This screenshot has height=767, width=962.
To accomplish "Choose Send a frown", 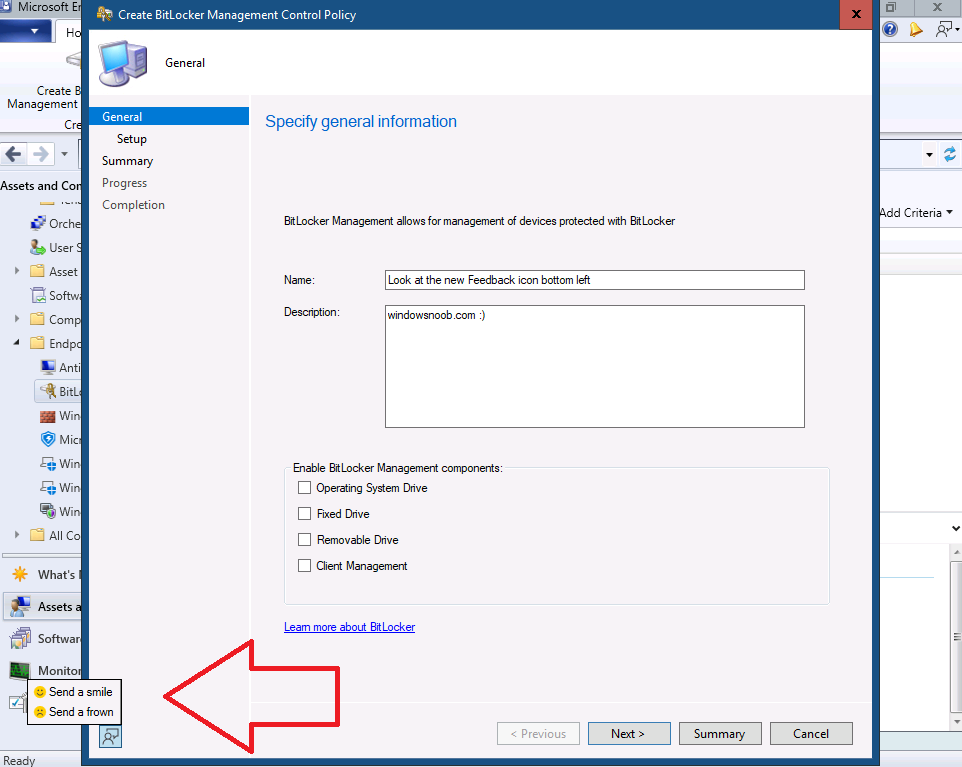I will click(74, 712).
